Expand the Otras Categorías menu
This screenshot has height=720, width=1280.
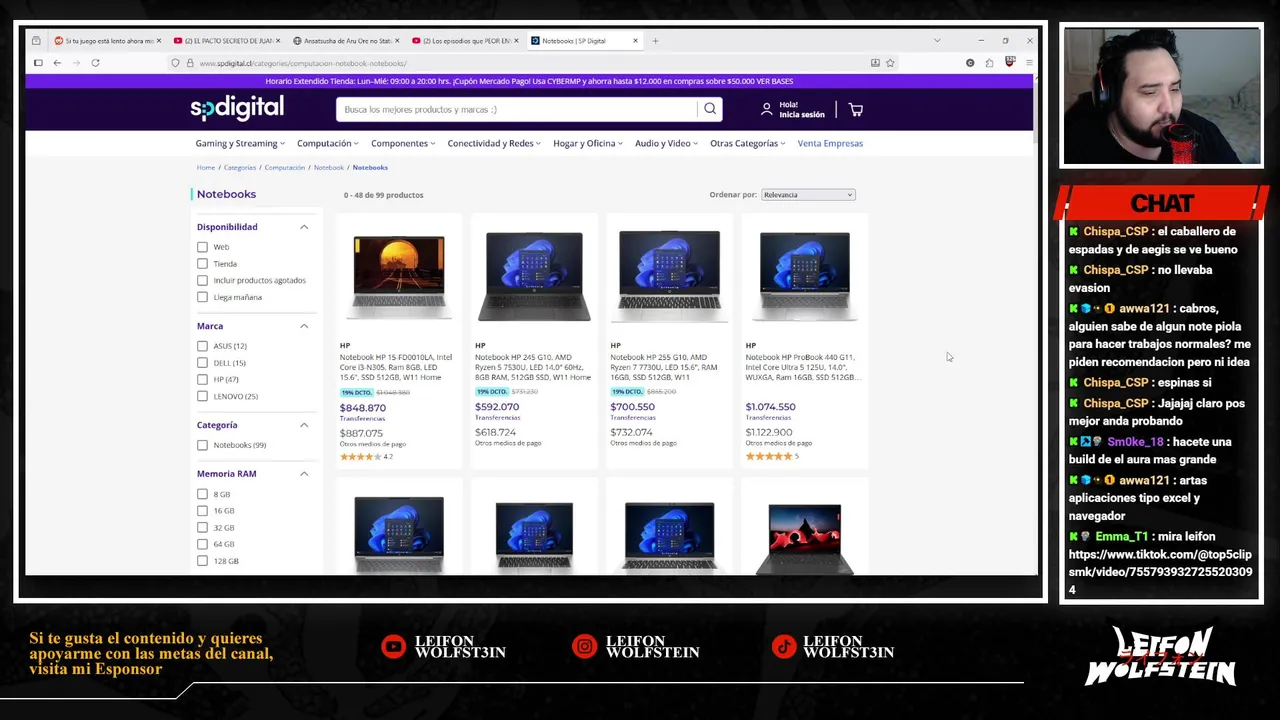(748, 143)
